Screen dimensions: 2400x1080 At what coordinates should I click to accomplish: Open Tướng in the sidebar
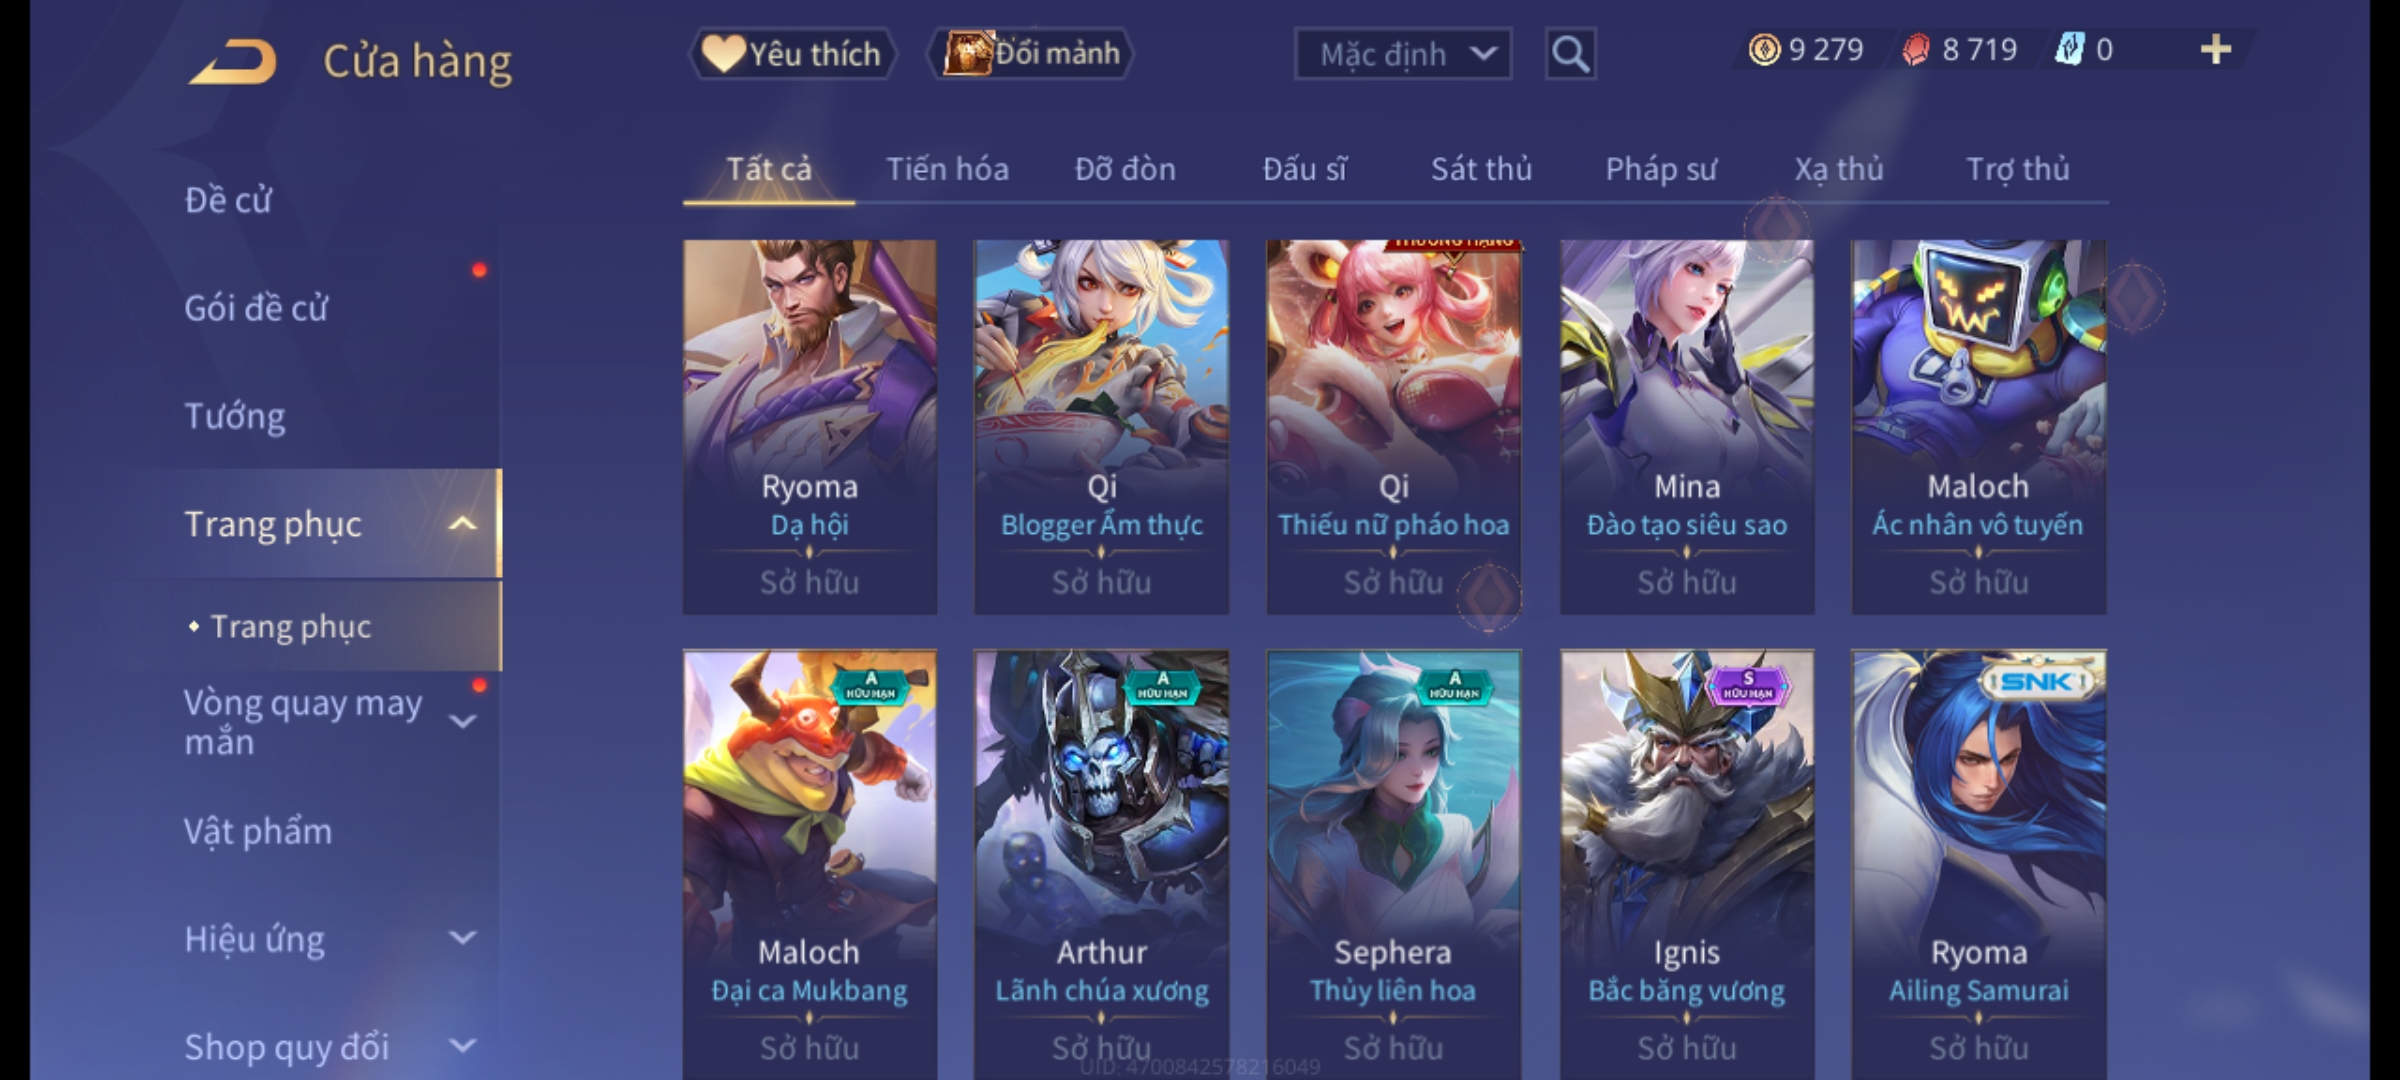pos(235,416)
